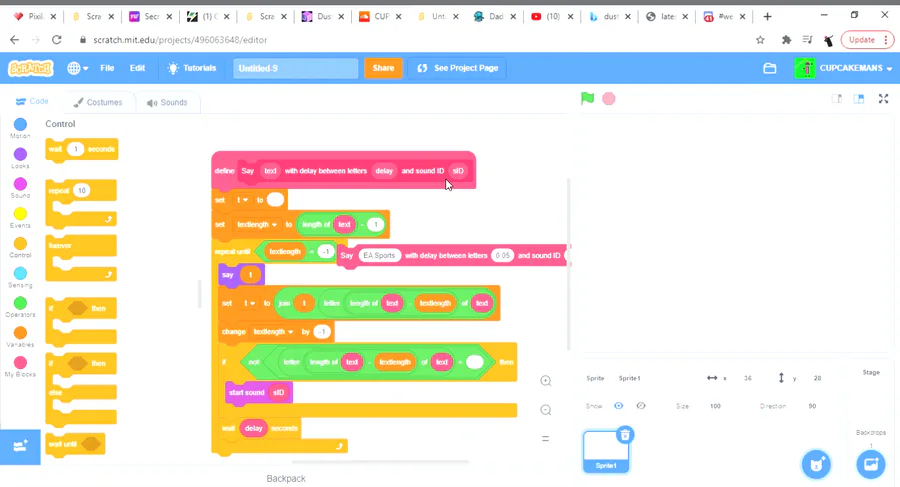The height and width of the screenshot is (487, 900).
Task: Select the Control block category
Action: pyautogui.click(x=20, y=248)
